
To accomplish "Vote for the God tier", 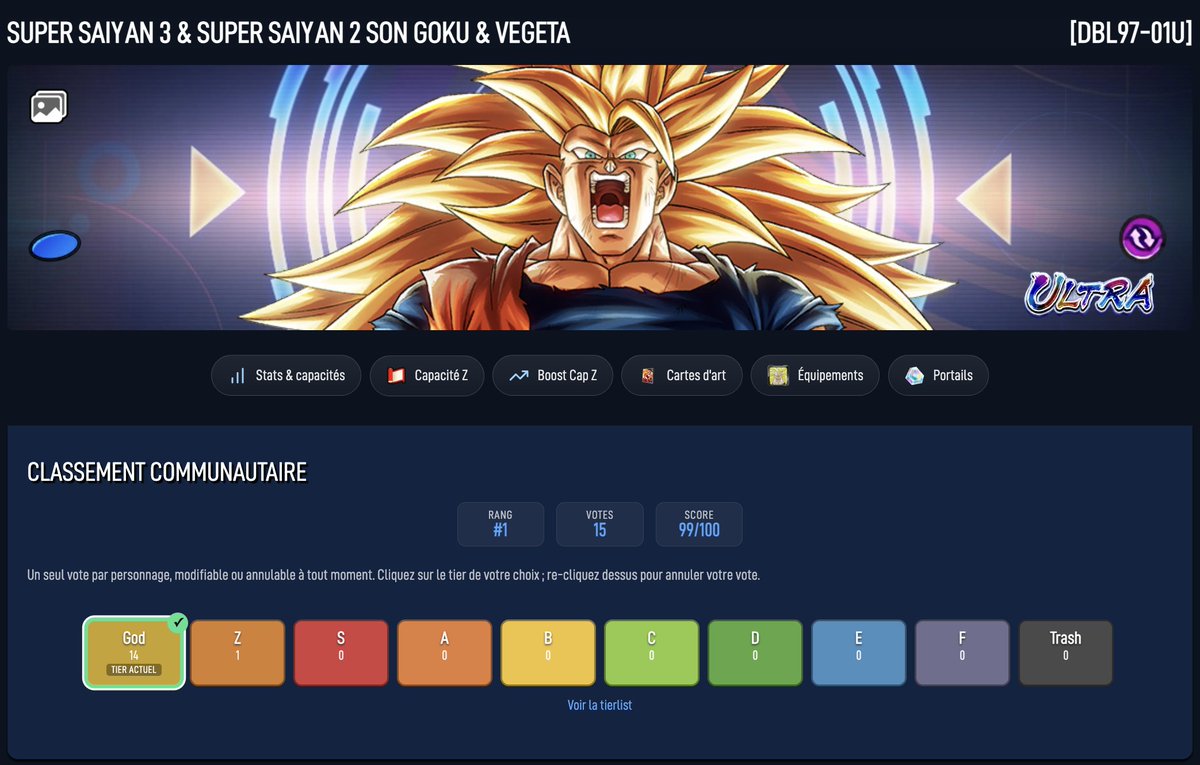I will point(134,653).
